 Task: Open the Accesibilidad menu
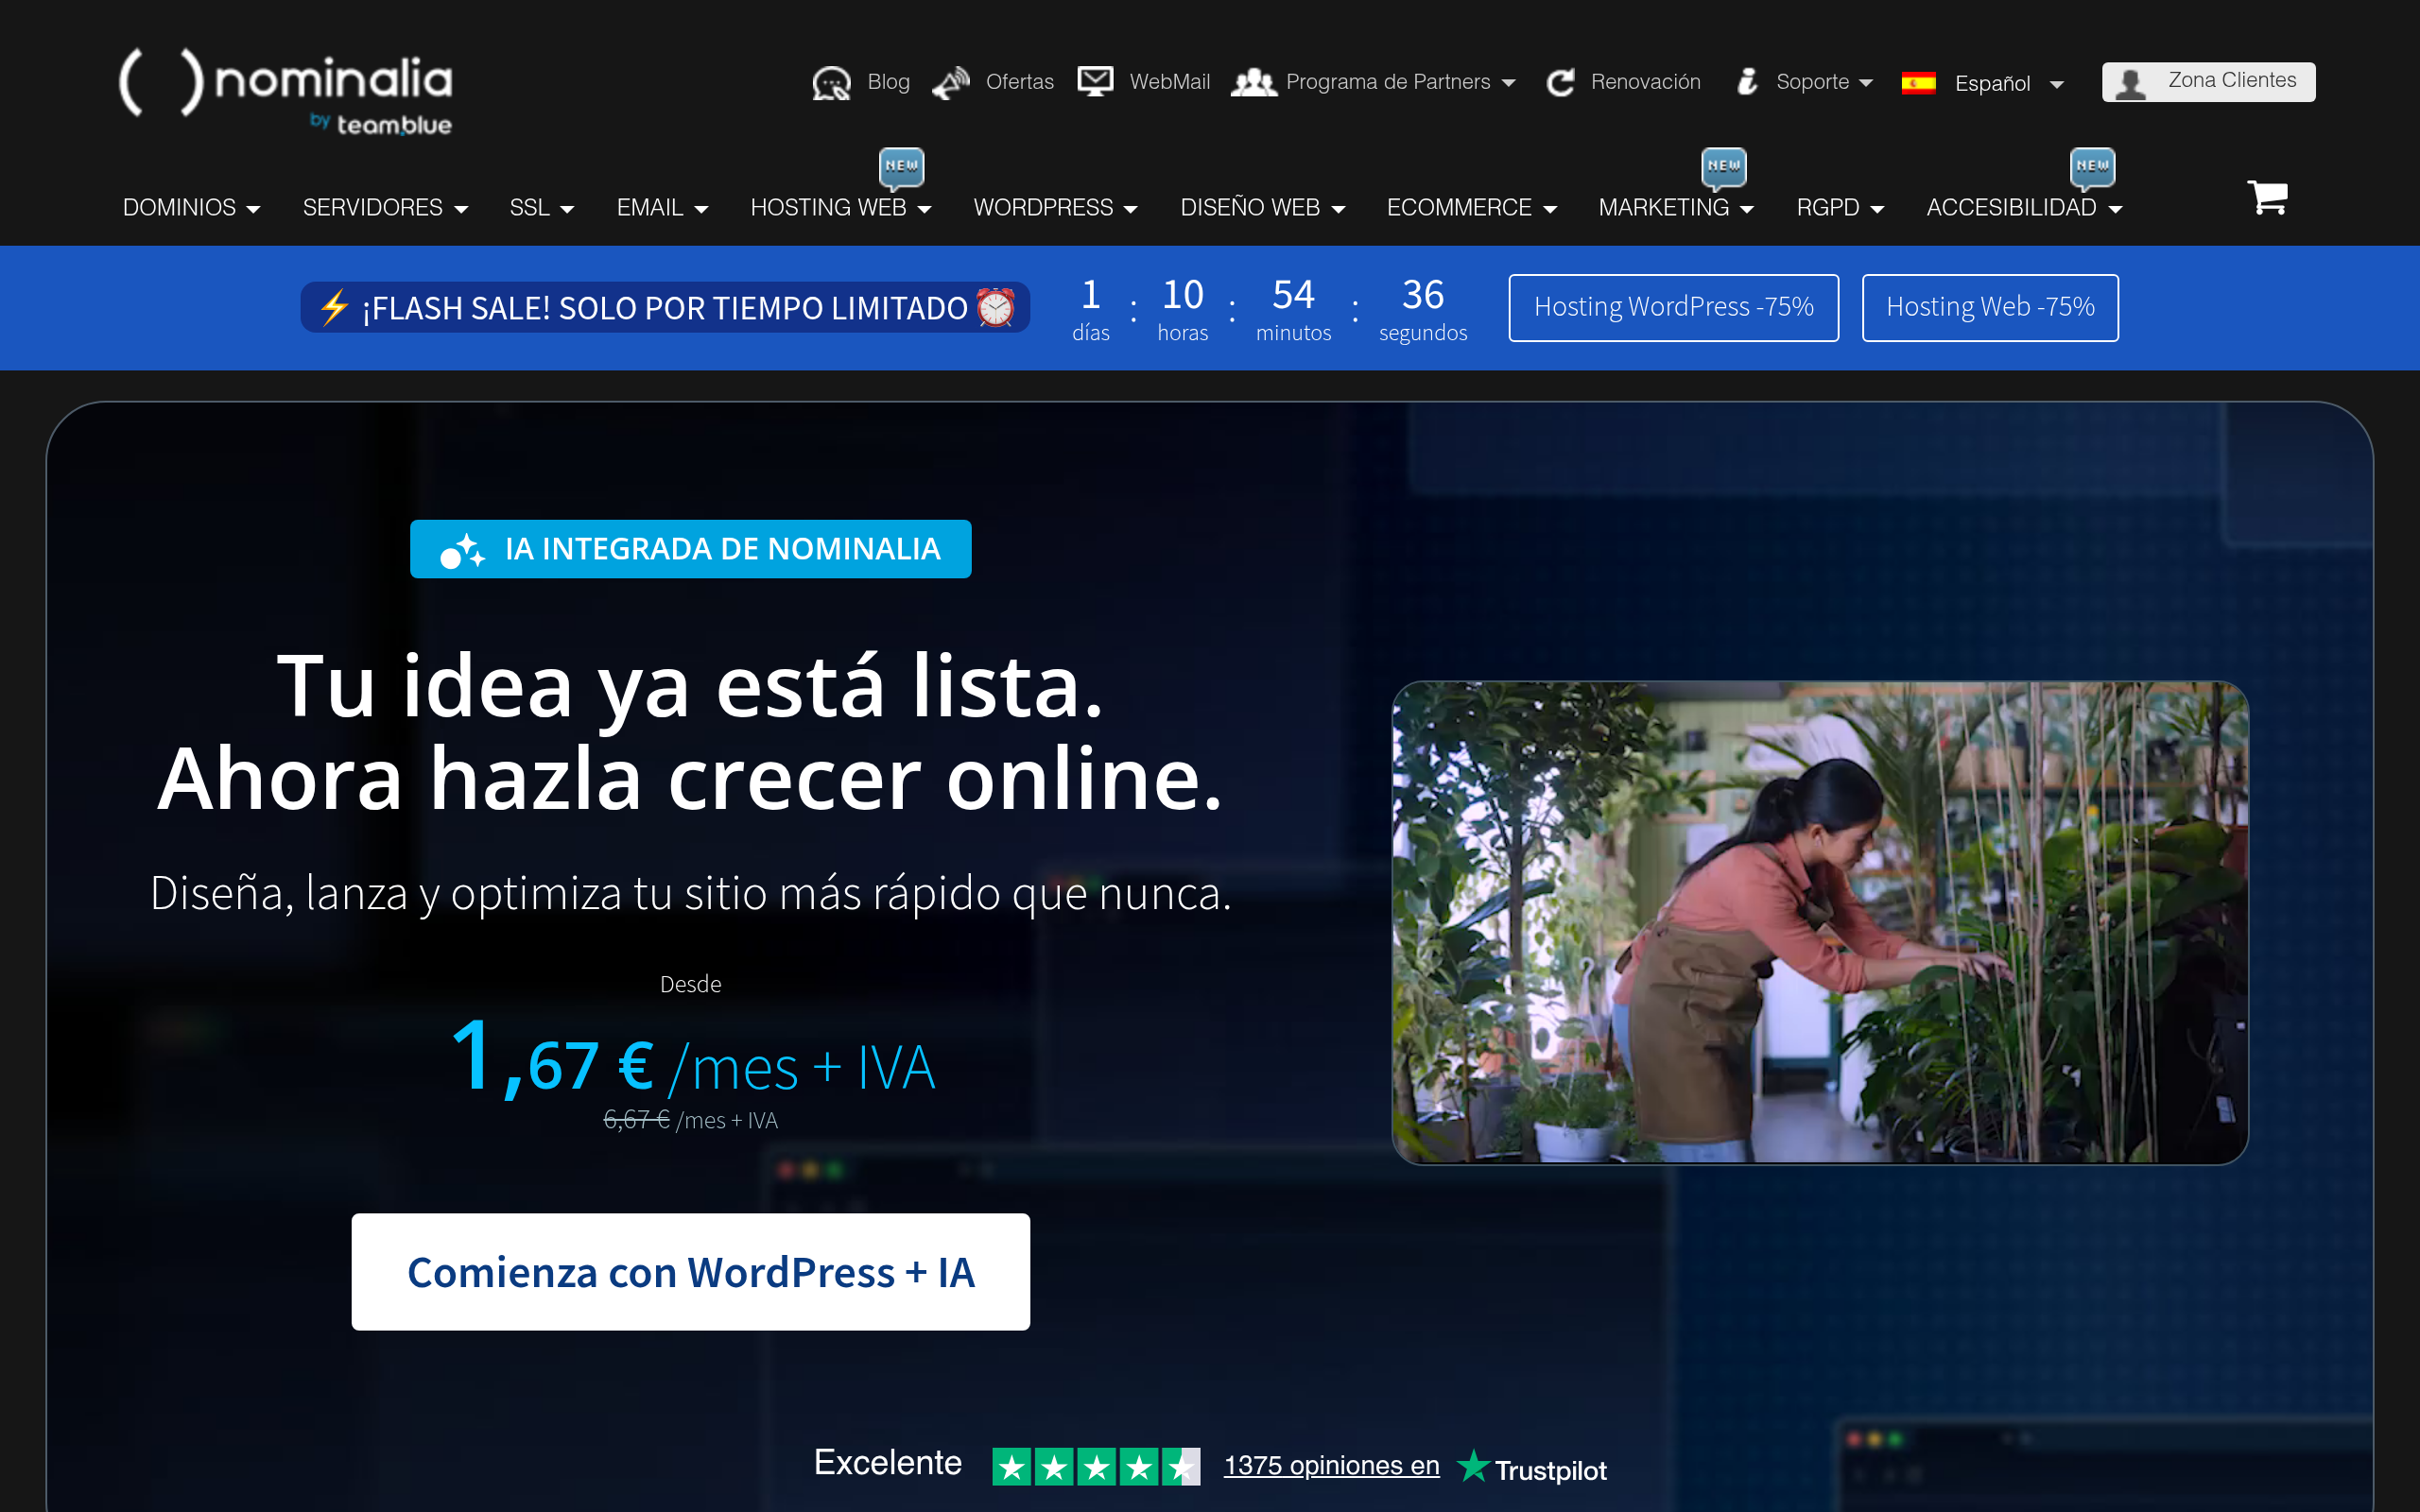2025,208
